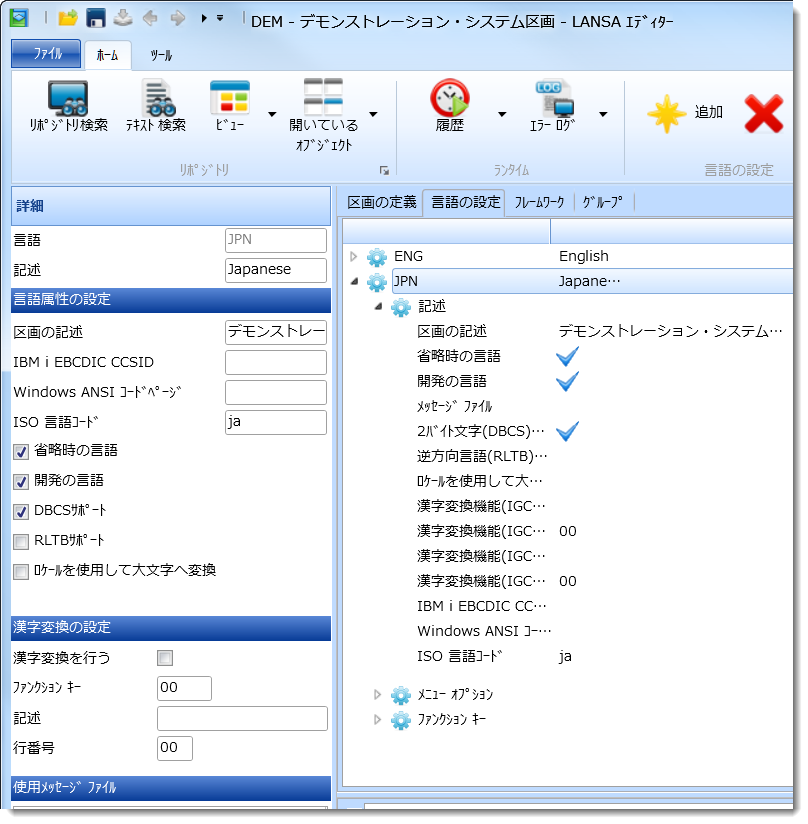Image resolution: width=808 pixels, height=824 pixels.
Task: Click the red X delete icon
Action: pos(764,114)
